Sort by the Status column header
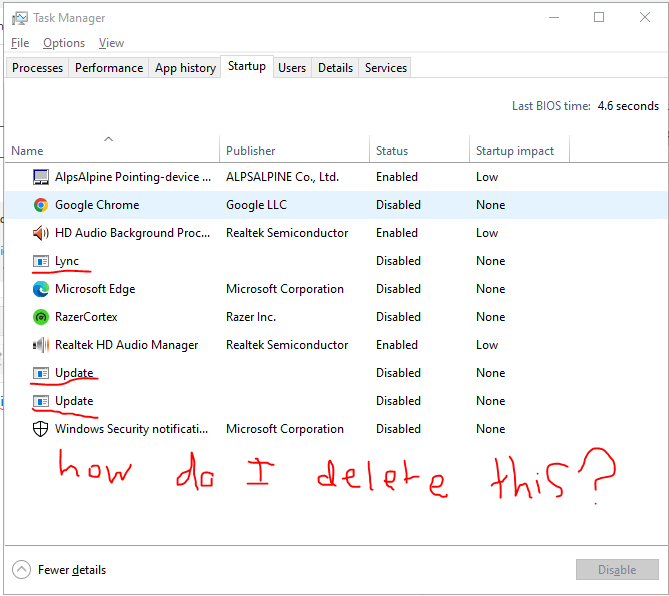Screen dimensions: 669x596 tap(419, 149)
